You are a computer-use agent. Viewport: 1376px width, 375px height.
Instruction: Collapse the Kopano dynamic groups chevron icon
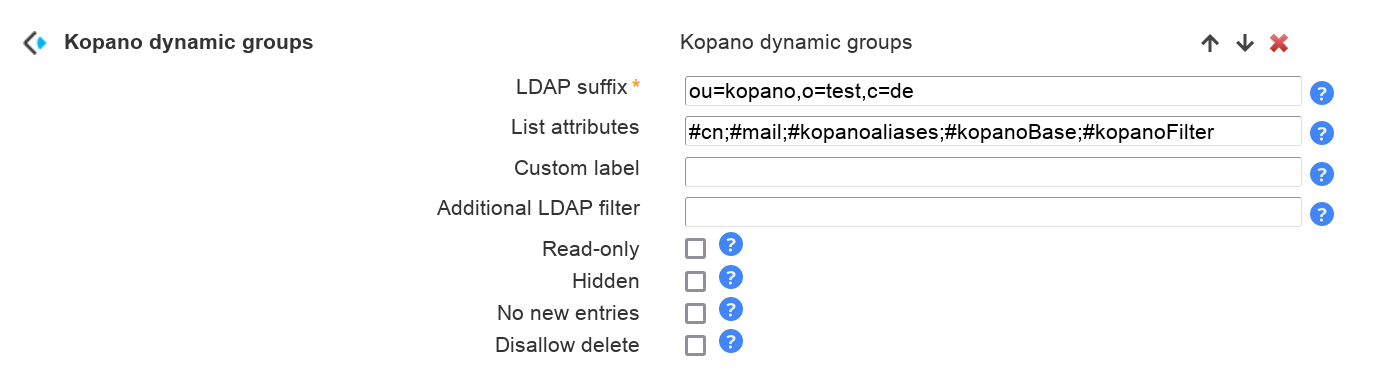tap(35, 43)
